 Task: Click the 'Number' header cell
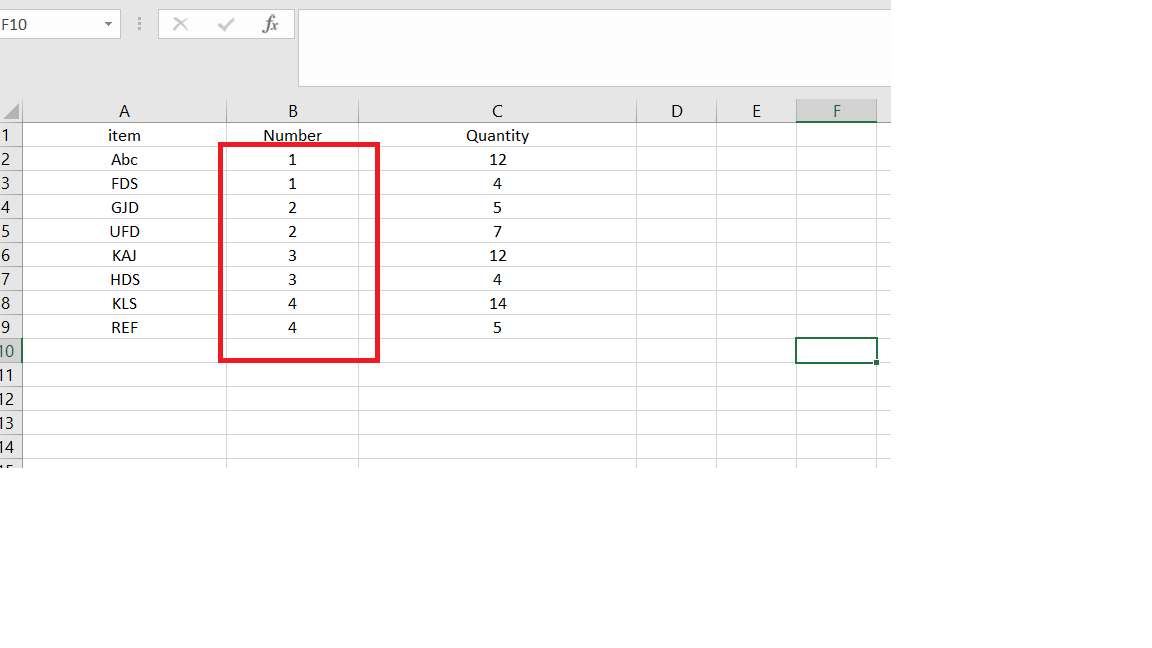(x=292, y=135)
